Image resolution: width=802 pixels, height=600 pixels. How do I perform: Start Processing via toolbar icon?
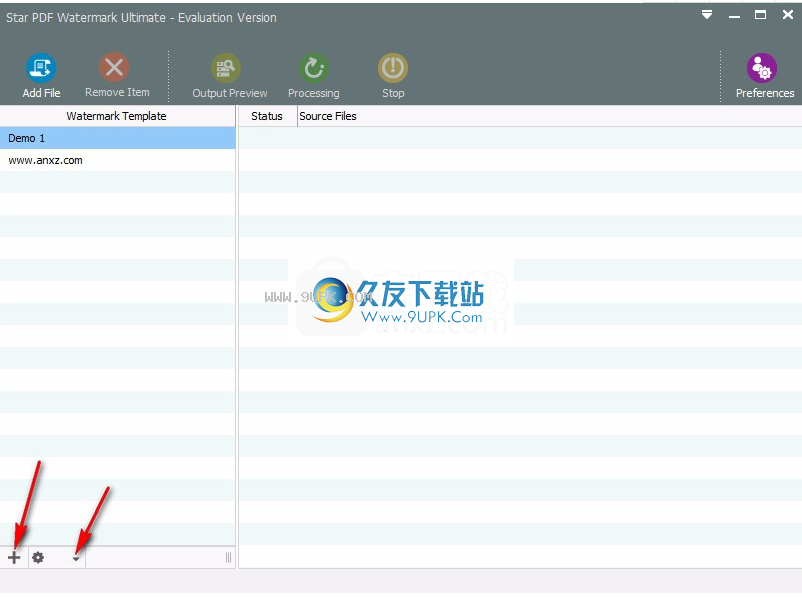coord(313,68)
